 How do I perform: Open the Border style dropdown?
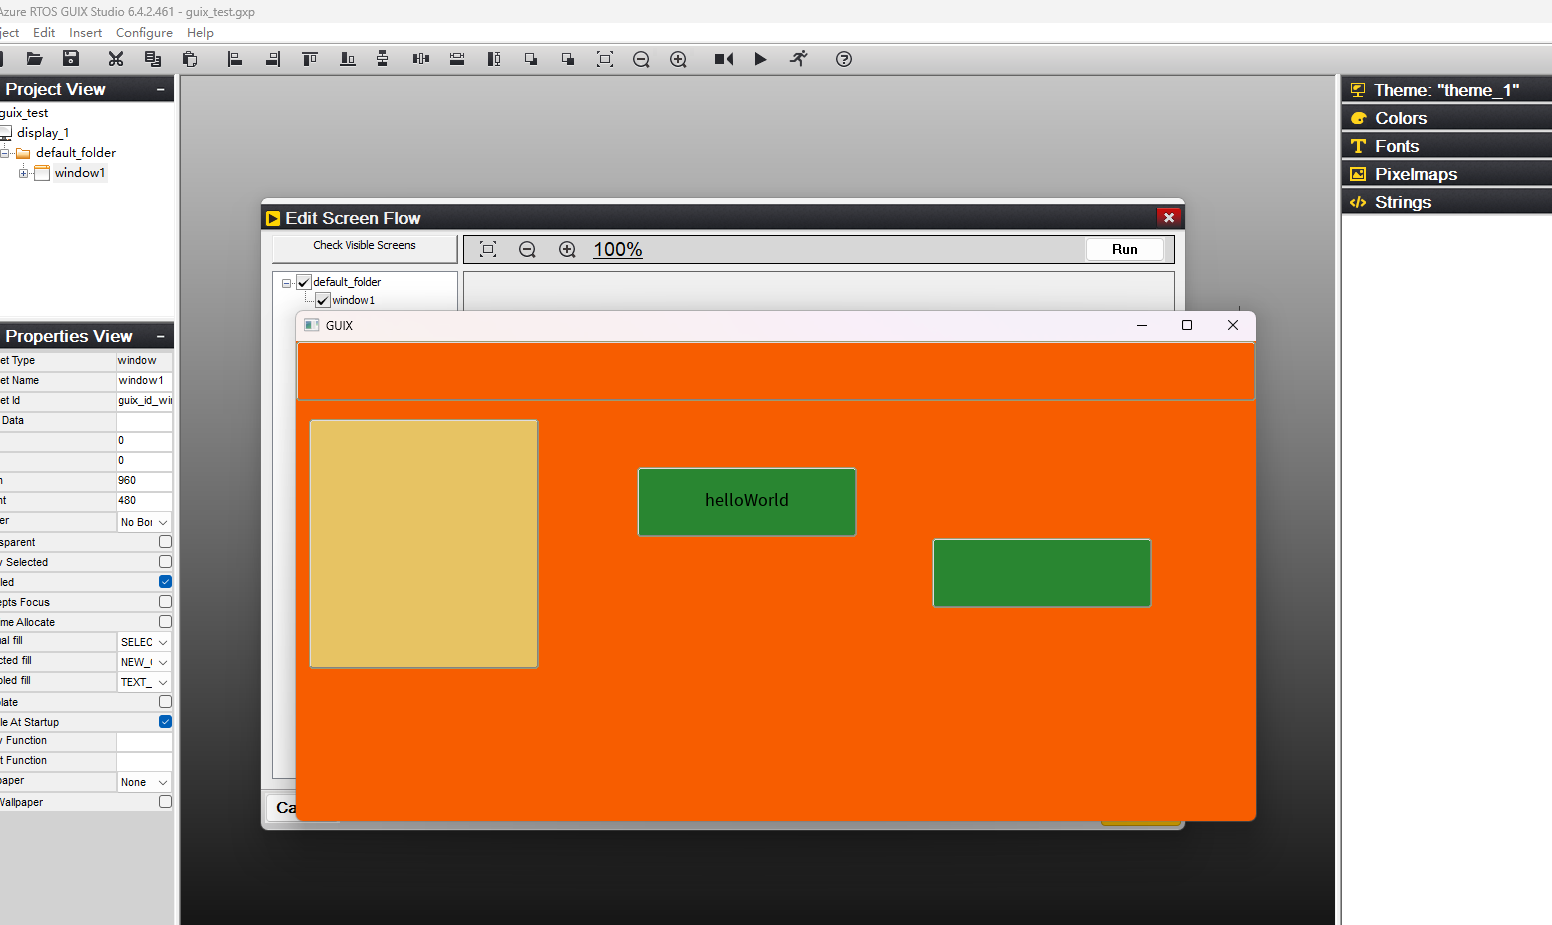pos(145,522)
